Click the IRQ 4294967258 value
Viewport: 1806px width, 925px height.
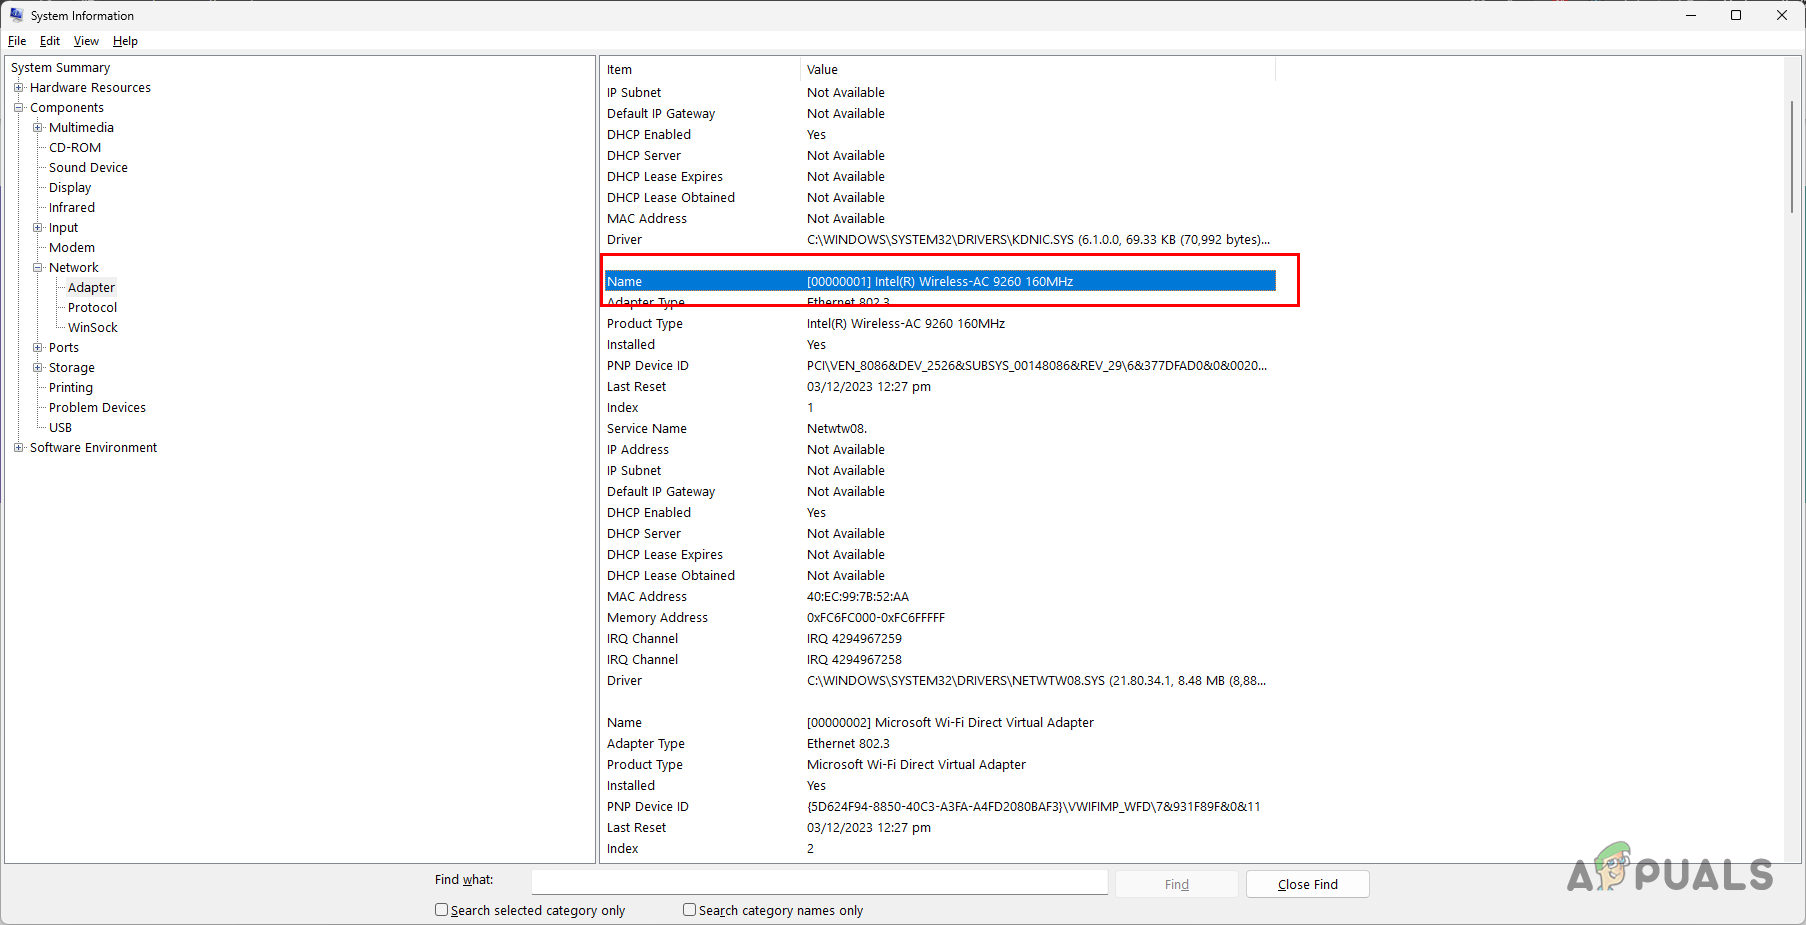click(854, 659)
